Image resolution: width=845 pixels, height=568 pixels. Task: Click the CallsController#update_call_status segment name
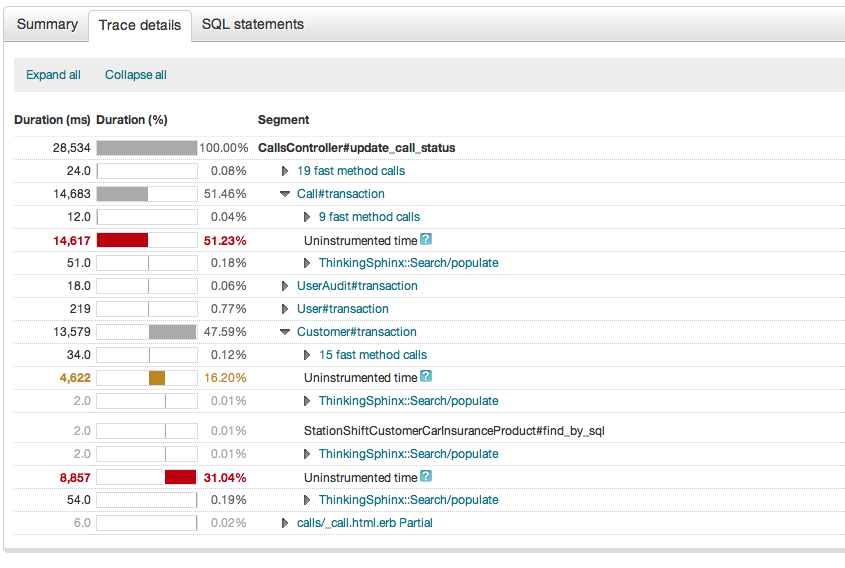[x=356, y=148]
